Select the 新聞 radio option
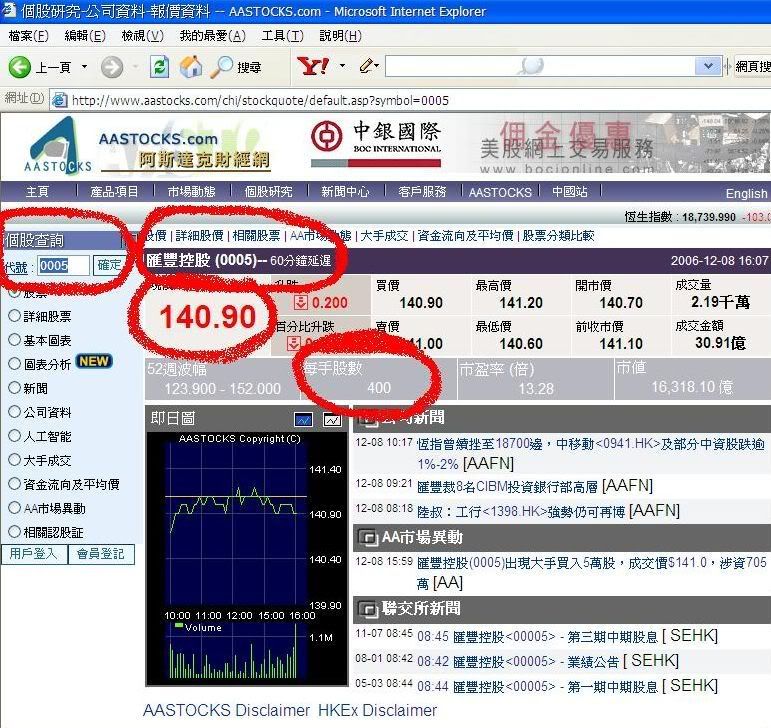Image resolution: width=771 pixels, height=728 pixels. point(15,388)
